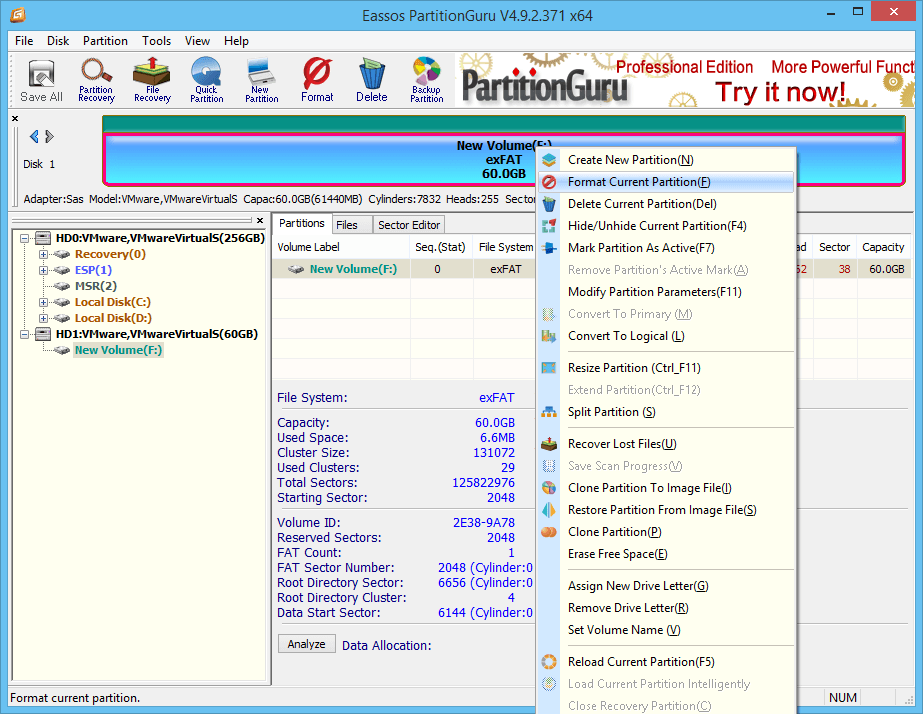Click the Quick Partition toolbar icon

point(207,81)
